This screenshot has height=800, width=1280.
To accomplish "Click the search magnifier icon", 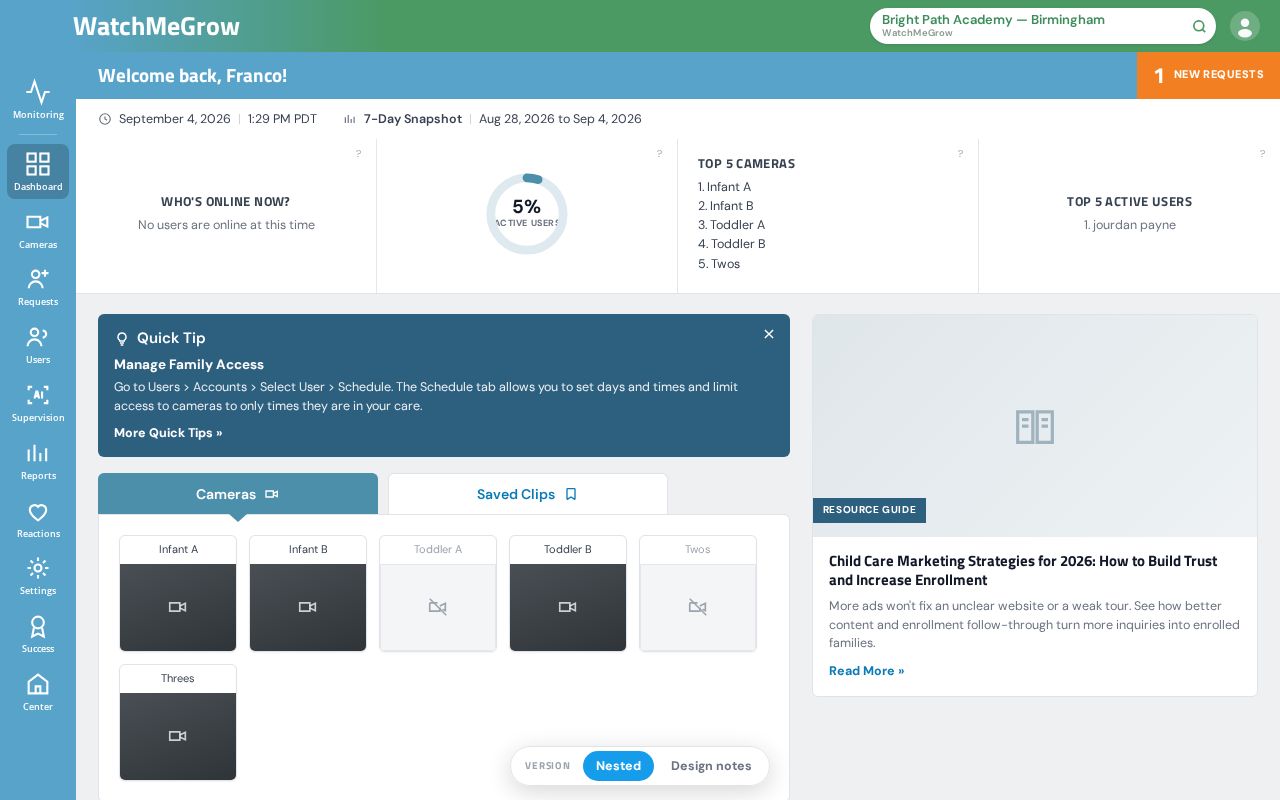I will [1199, 26].
